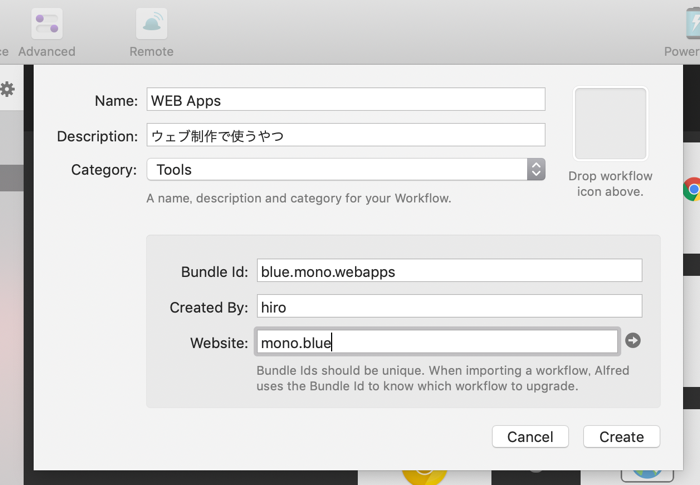This screenshot has width=700, height=485.
Task: Click the Remote label in toolbar
Action: 151,52
